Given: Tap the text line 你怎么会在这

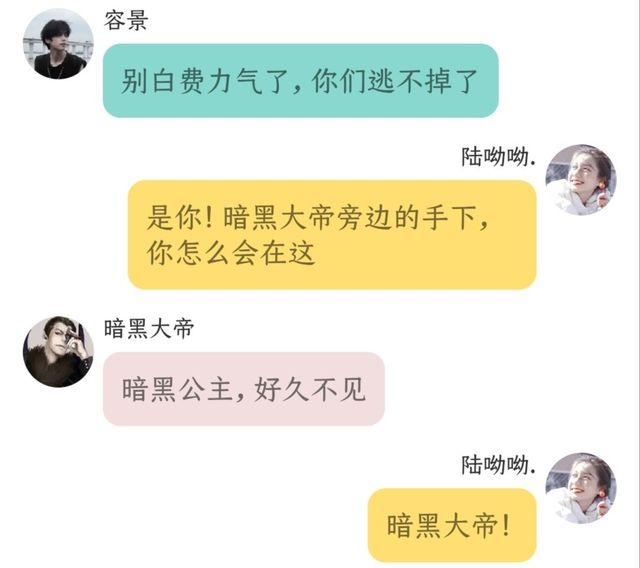Looking at the screenshot, I should [231, 253].
